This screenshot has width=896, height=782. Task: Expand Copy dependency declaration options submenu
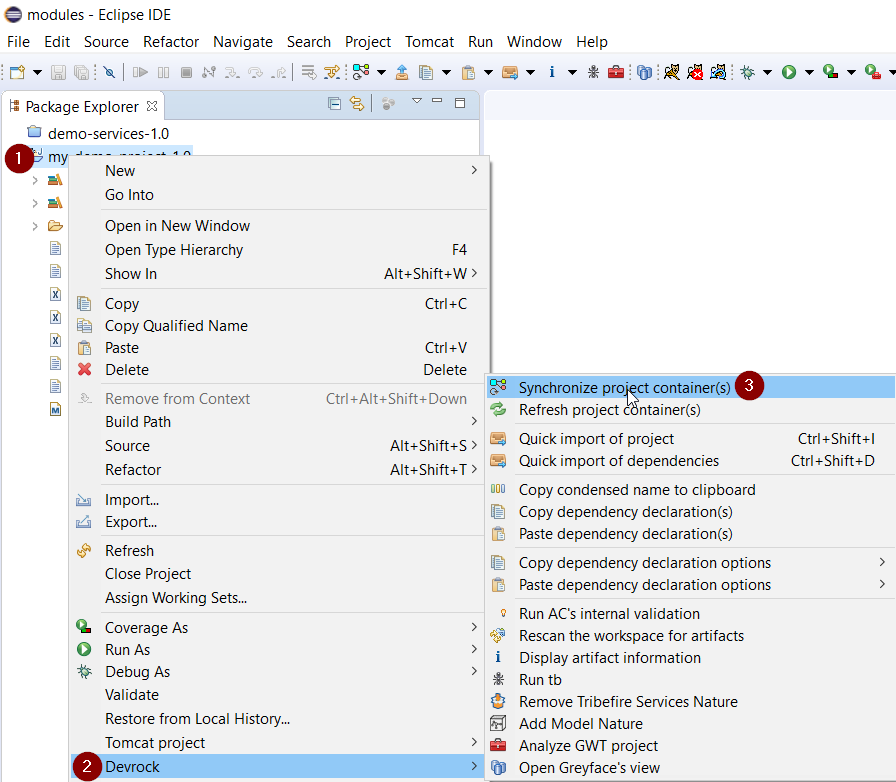coord(645,563)
